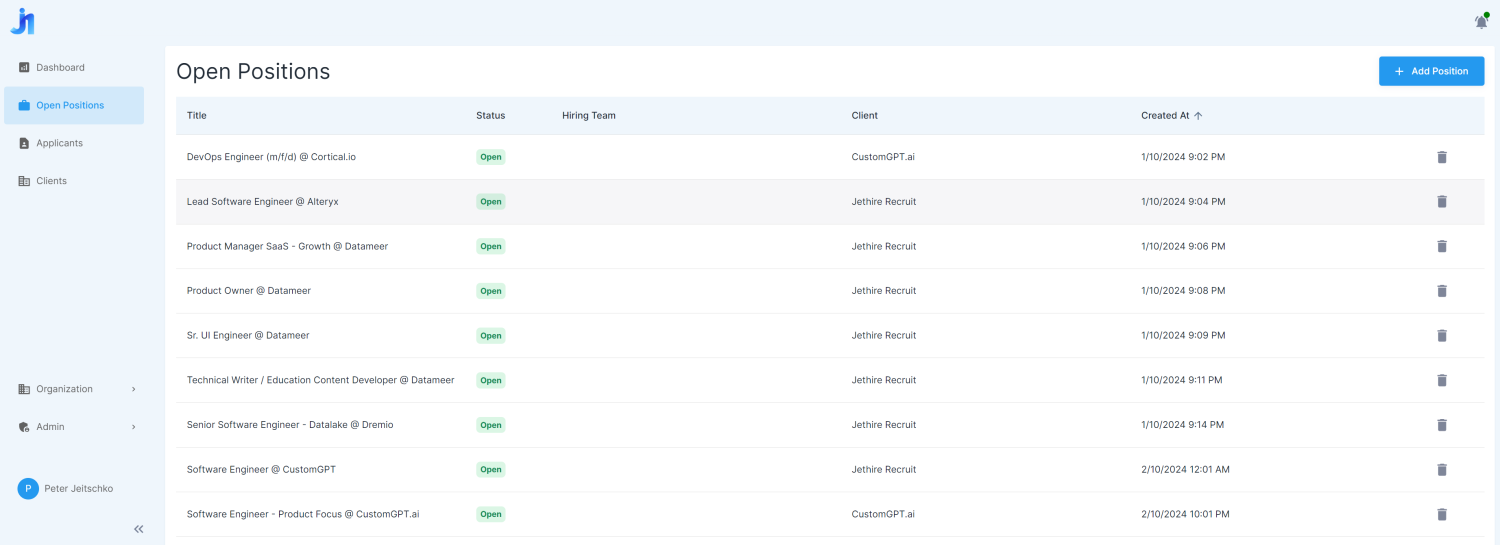Click date '1/10/2024 9:14 PM'
Screen dimensions: 1500x545
[x=1183, y=425]
